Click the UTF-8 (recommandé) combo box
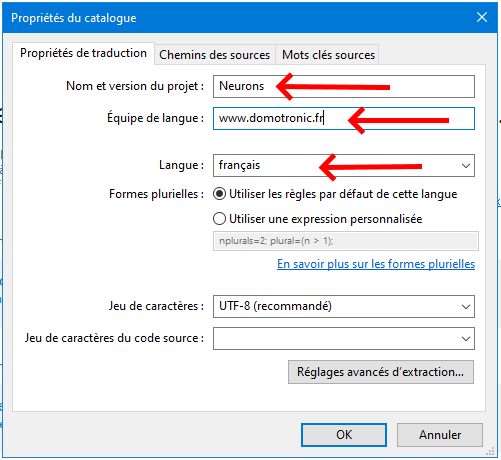The image size is (501, 460). pyautogui.click(x=344, y=306)
